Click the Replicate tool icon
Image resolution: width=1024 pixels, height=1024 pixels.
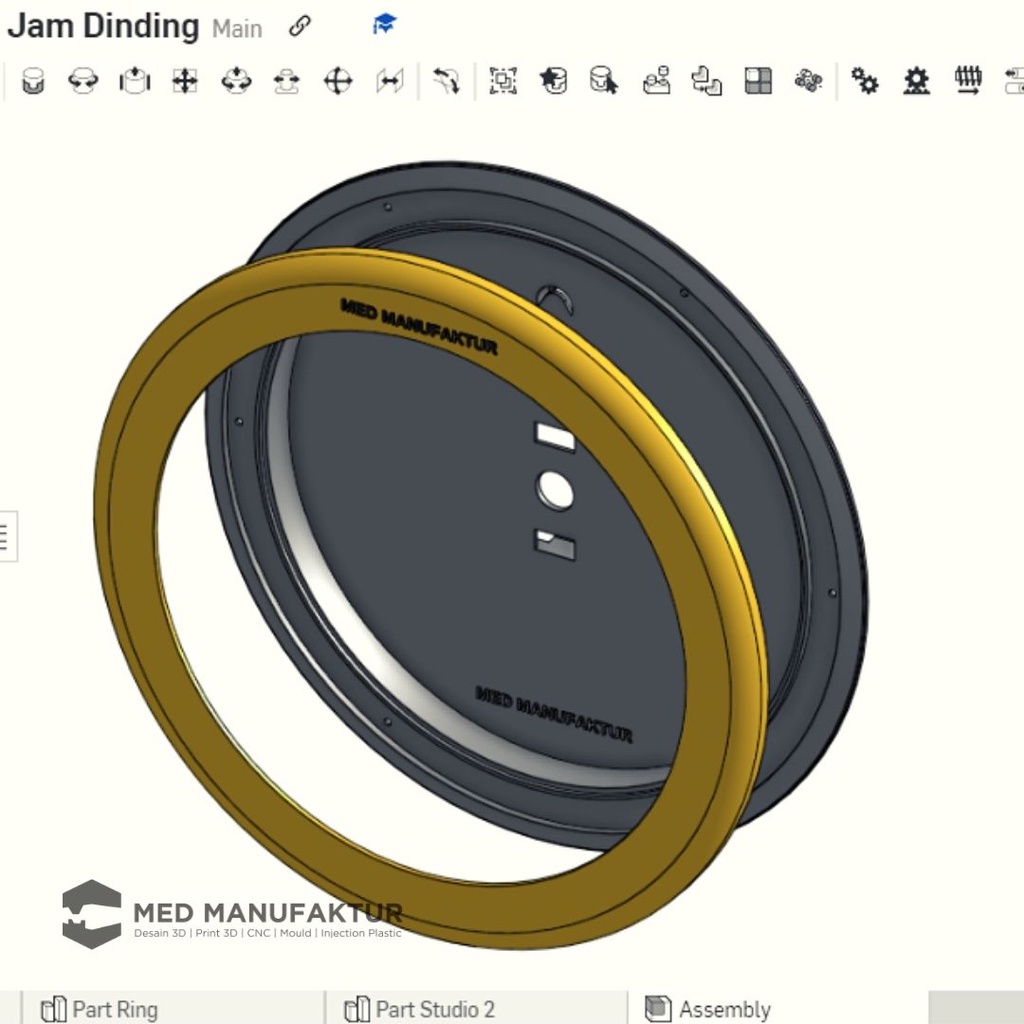656,81
